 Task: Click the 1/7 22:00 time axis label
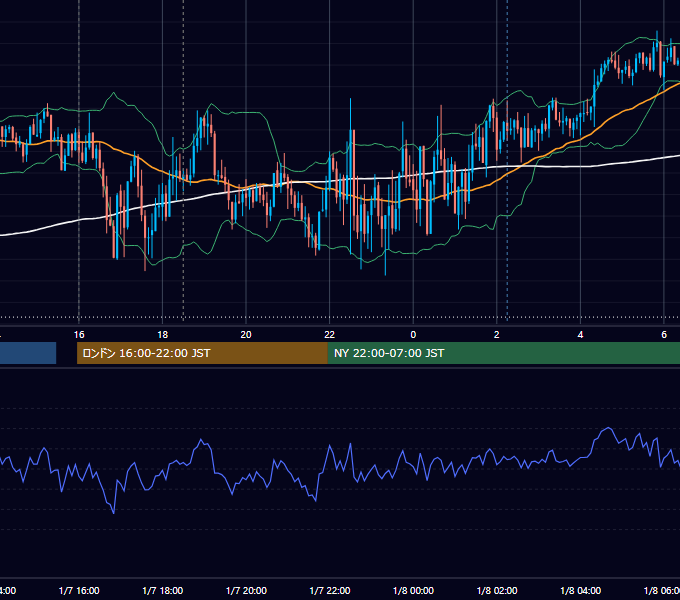point(330,590)
